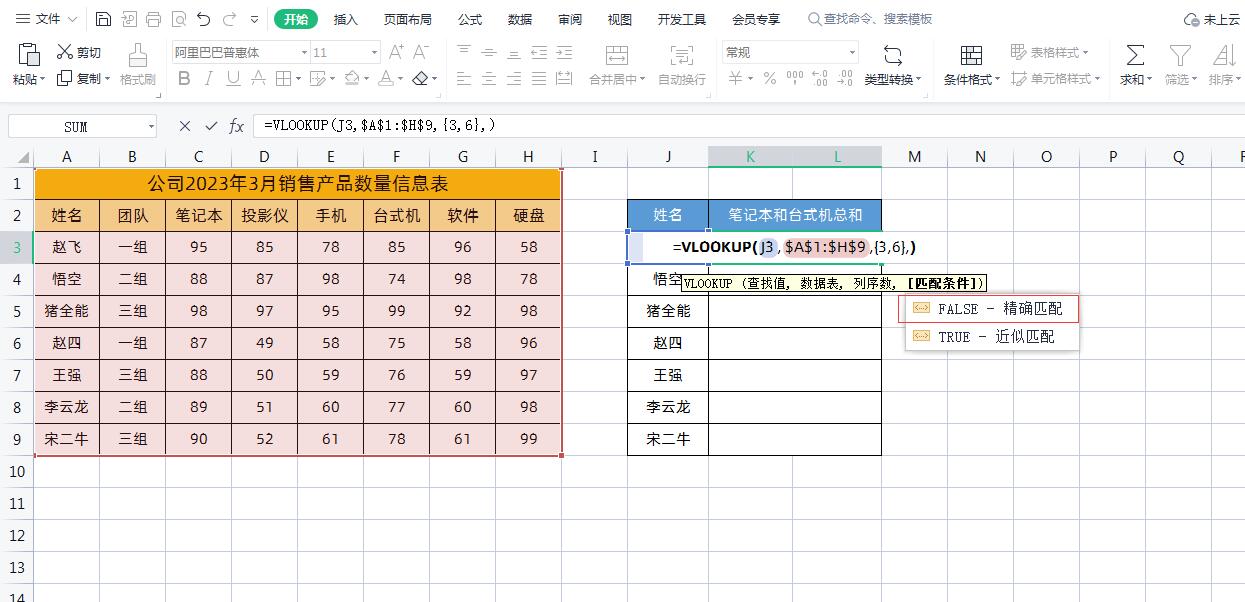Click the increase decimal places icon
1245x602 pixels.
tap(819, 78)
